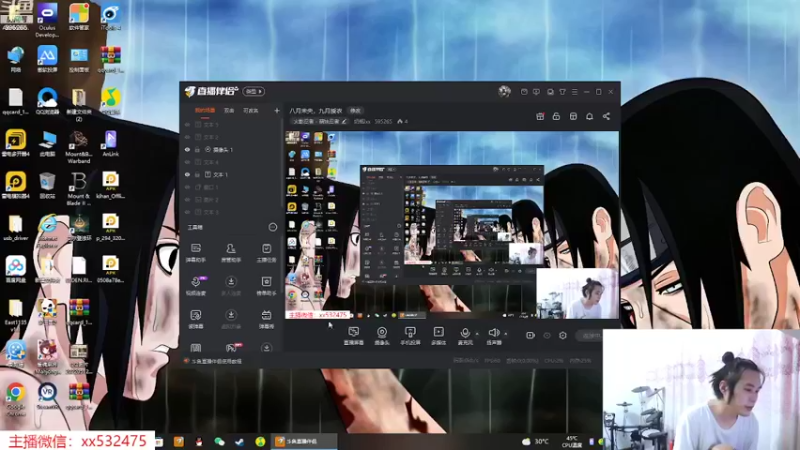Edit the stream category tag with the pencil
The width and height of the screenshot is (800, 450).
click(344, 121)
